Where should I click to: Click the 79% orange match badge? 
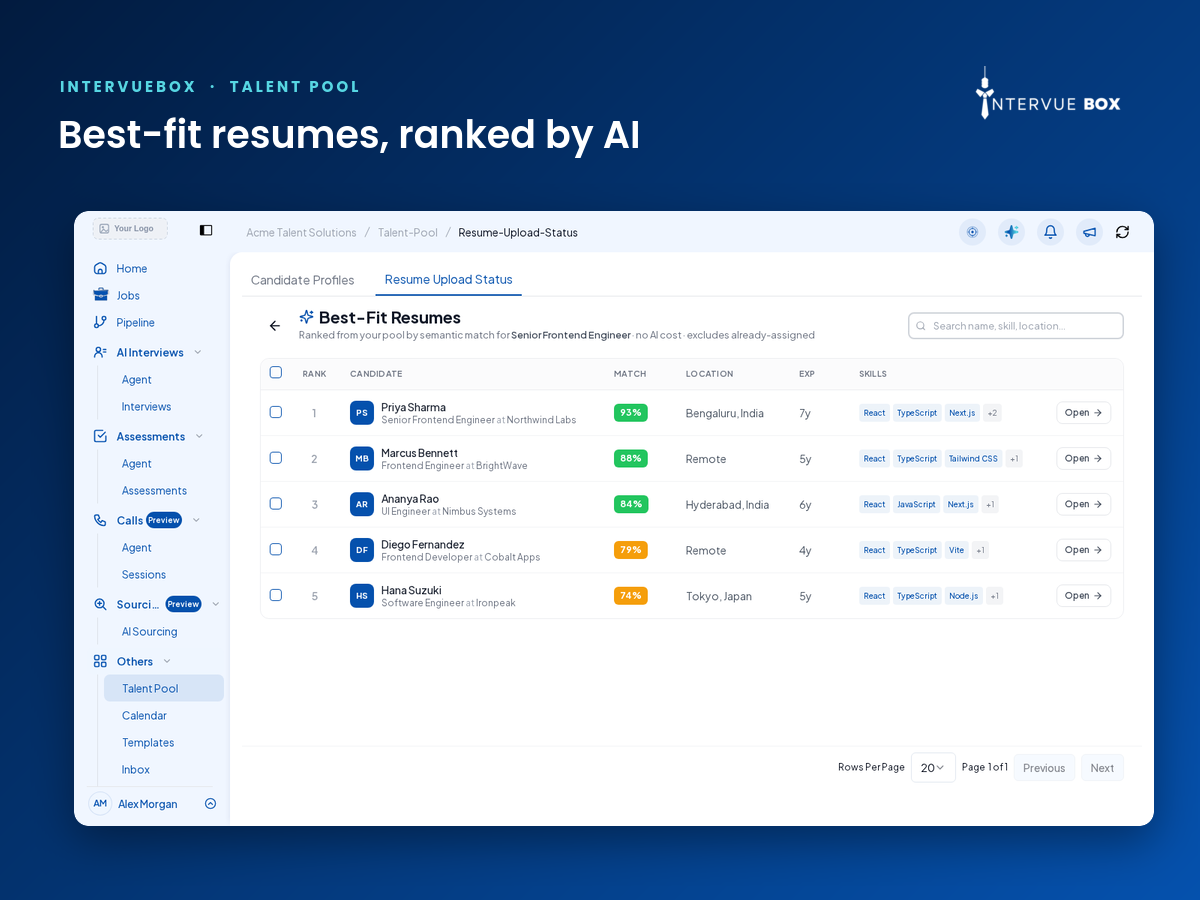coord(631,550)
